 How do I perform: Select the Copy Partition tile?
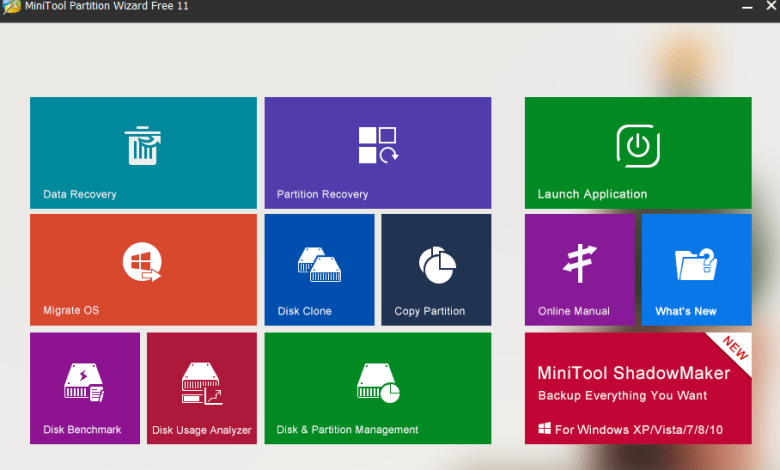pyautogui.click(x=436, y=270)
